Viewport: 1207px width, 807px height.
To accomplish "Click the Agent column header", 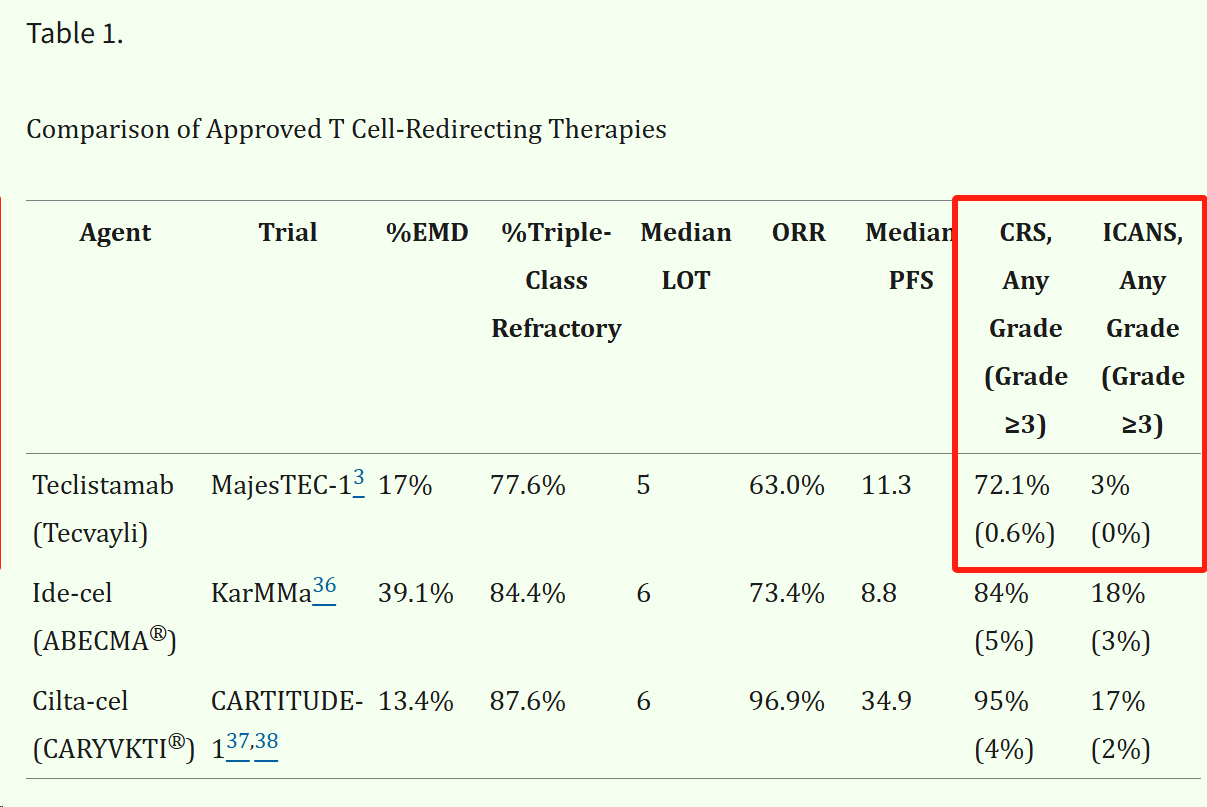I will (x=116, y=233).
